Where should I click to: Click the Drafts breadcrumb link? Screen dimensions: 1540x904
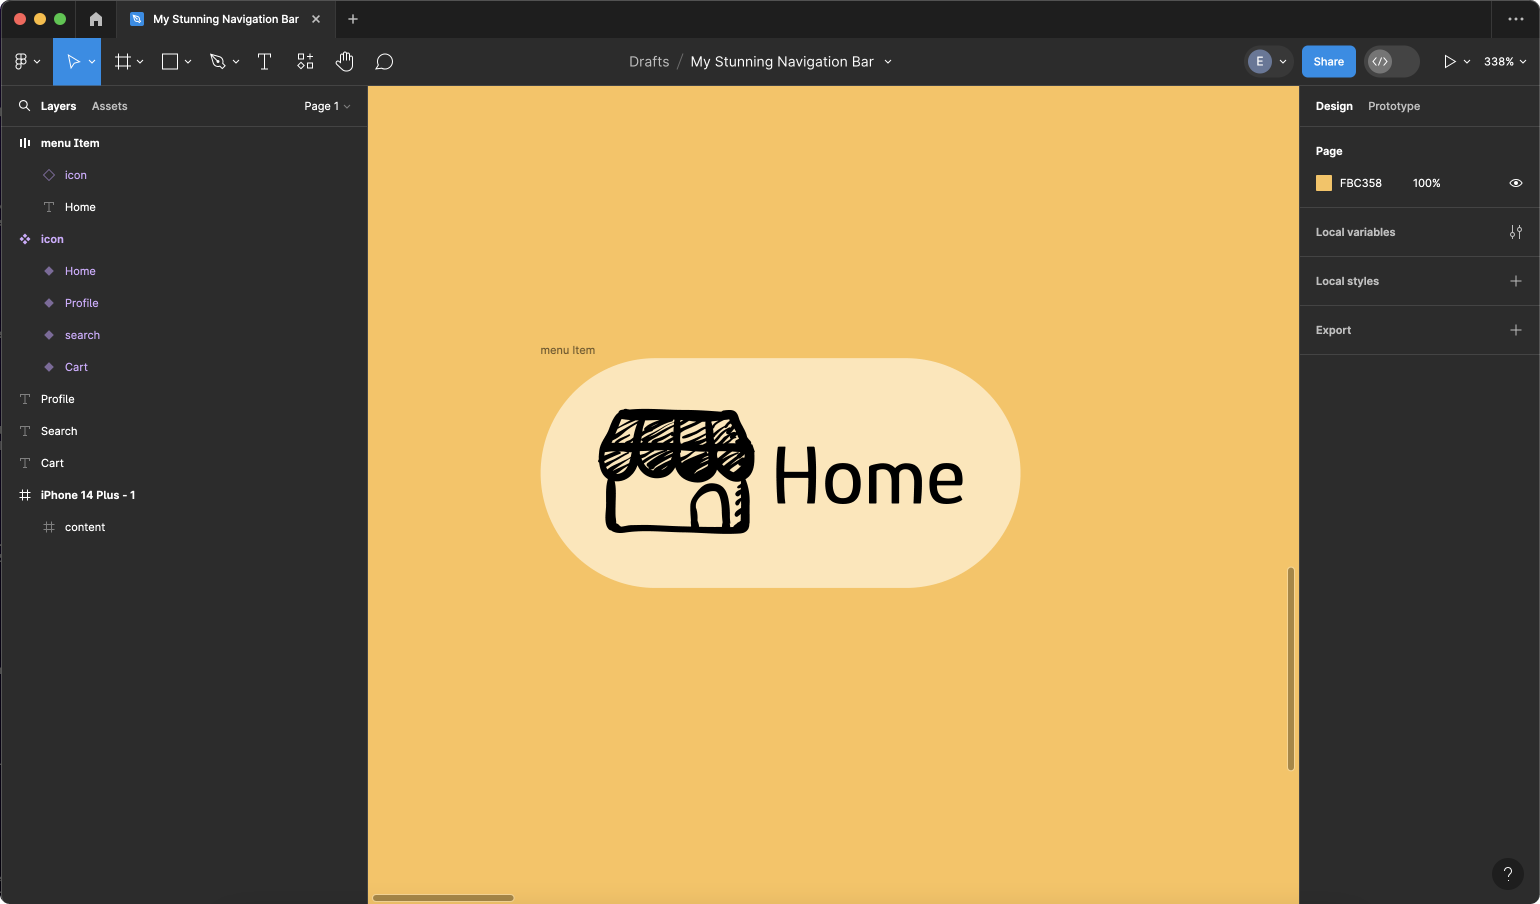(649, 62)
